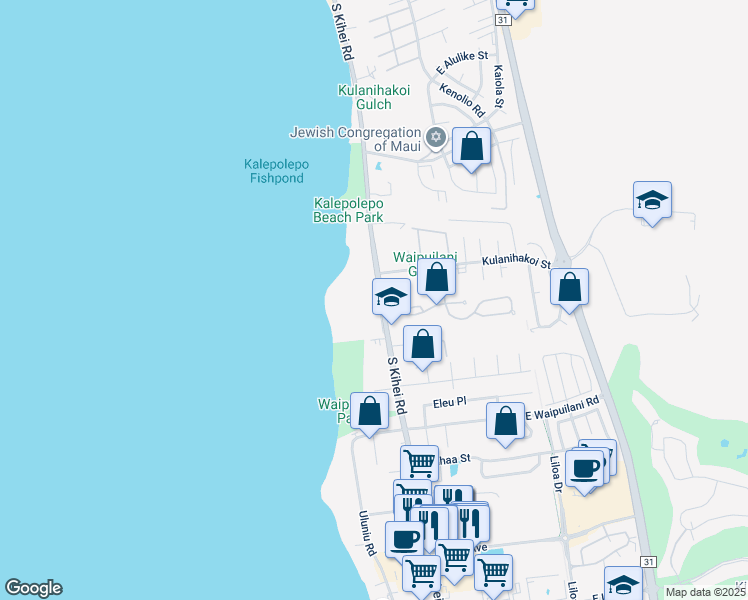
Task: Click the shopping bag marker beside Jewish Congregation of Maui
Action: (x=471, y=149)
